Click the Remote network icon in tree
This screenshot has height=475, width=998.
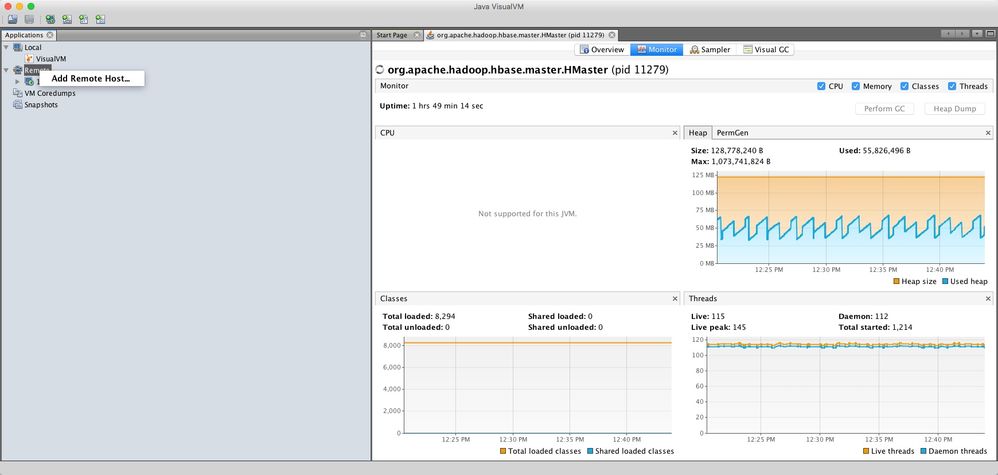(x=18, y=70)
